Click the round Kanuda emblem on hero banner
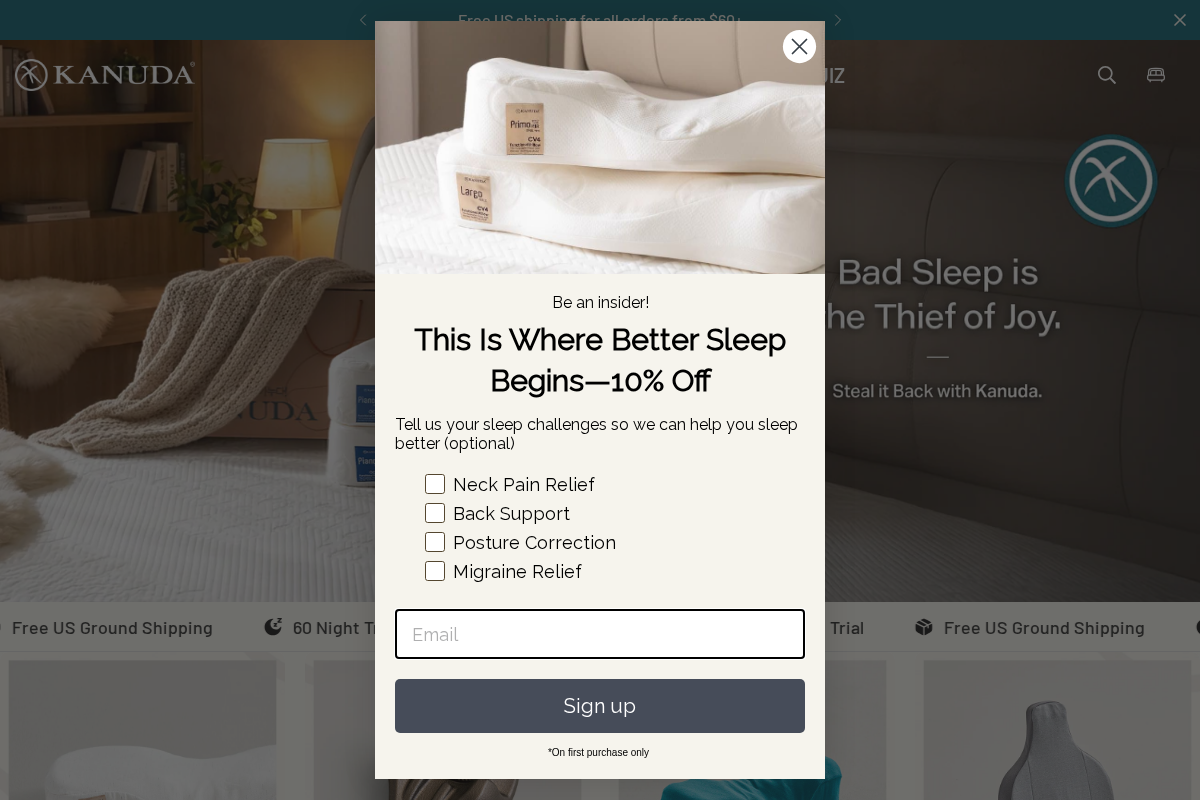Image resolution: width=1200 pixels, height=800 pixels. pyautogui.click(x=1111, y=181)
